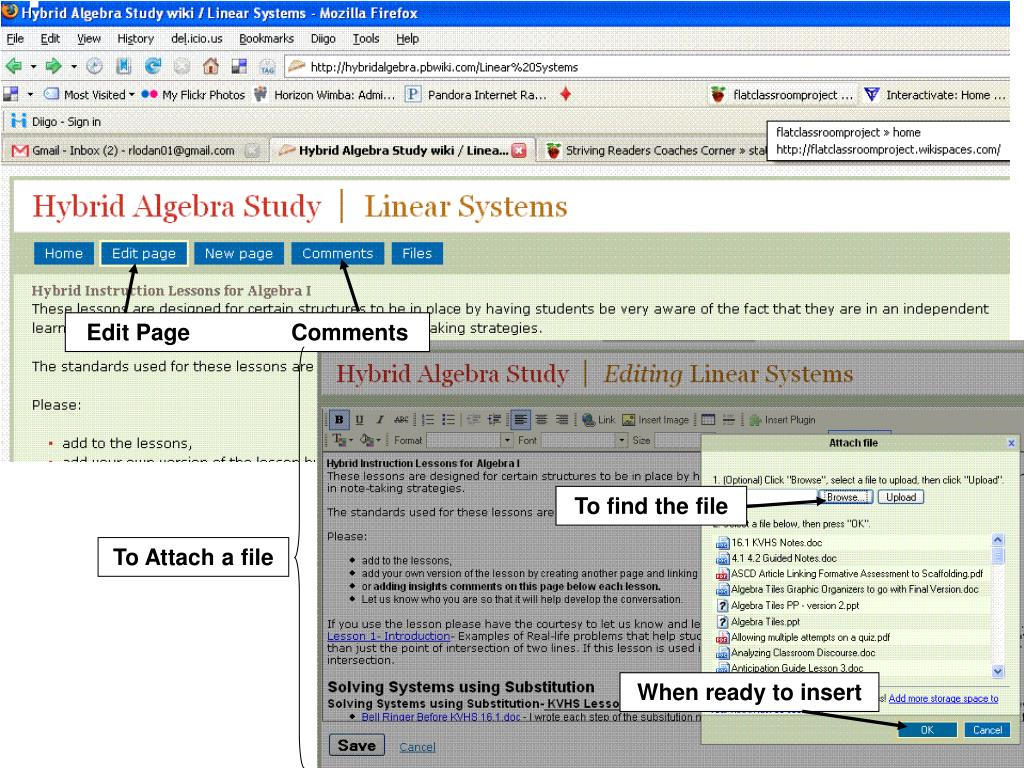Image resolution: width=1024 pixels, height=768 pixels.
Task: Click the TAG icon in the navigation toolbar
Action: point(268,66)
